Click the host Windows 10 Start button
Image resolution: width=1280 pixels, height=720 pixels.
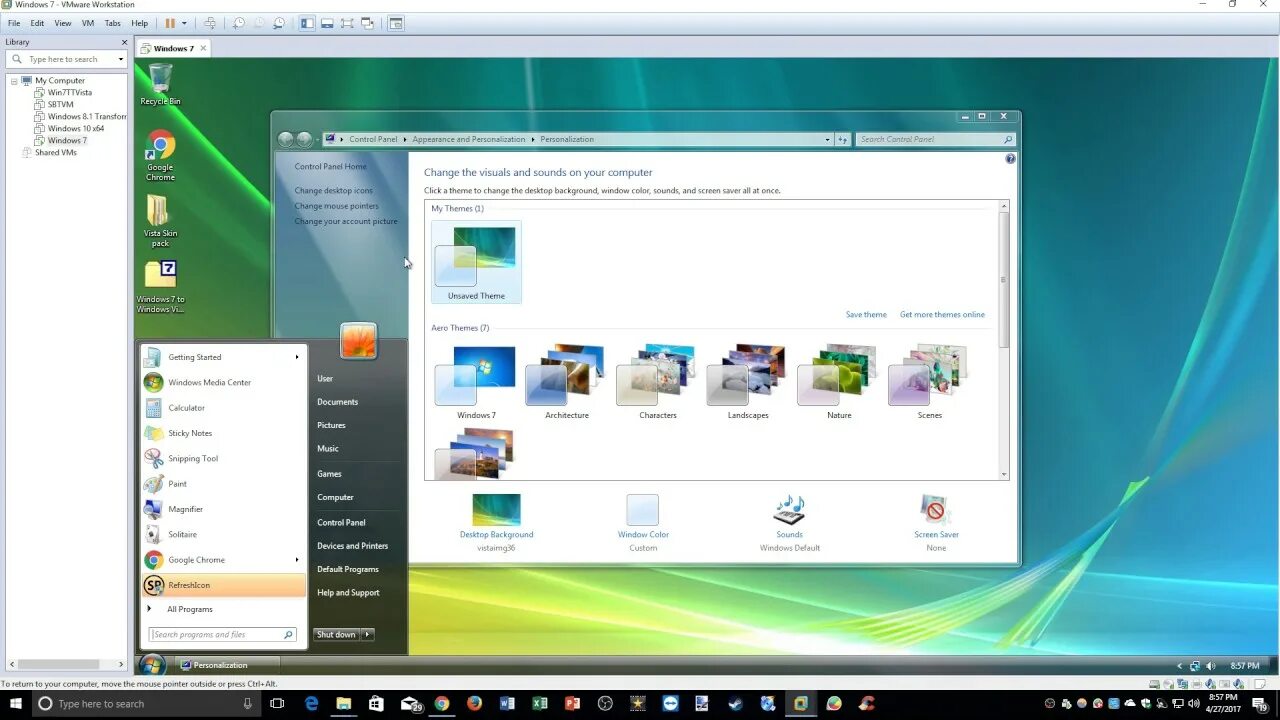pos(16,704)
